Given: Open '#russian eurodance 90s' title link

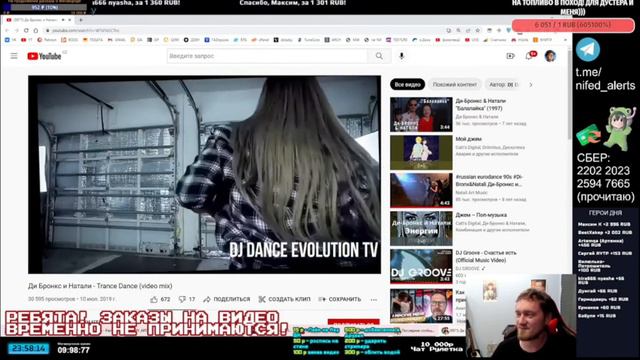Looking at the screenshot, I should coord(489,181).
